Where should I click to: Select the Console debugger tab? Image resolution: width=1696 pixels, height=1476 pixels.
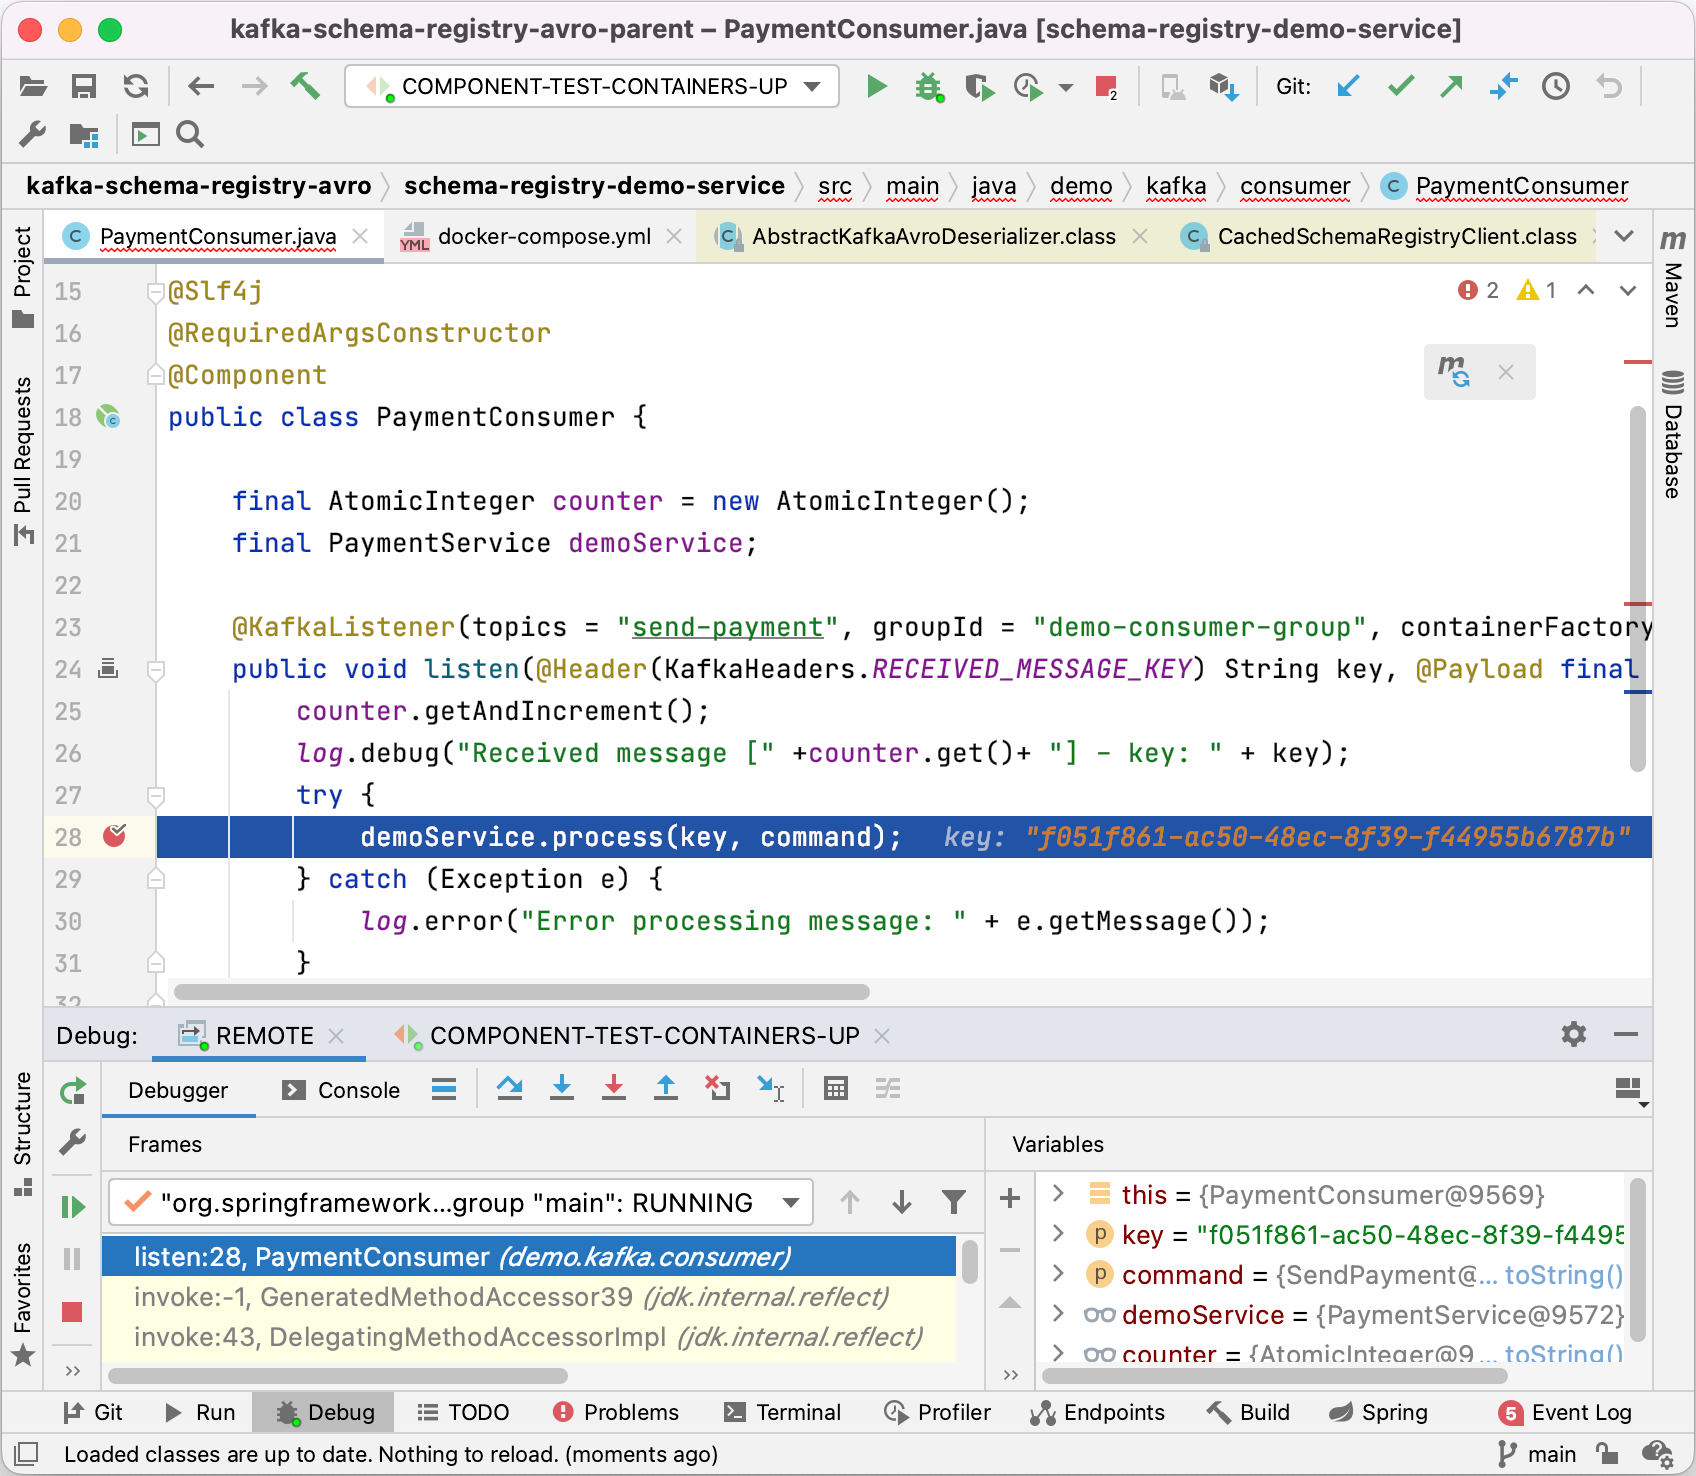click(341, 1090)
